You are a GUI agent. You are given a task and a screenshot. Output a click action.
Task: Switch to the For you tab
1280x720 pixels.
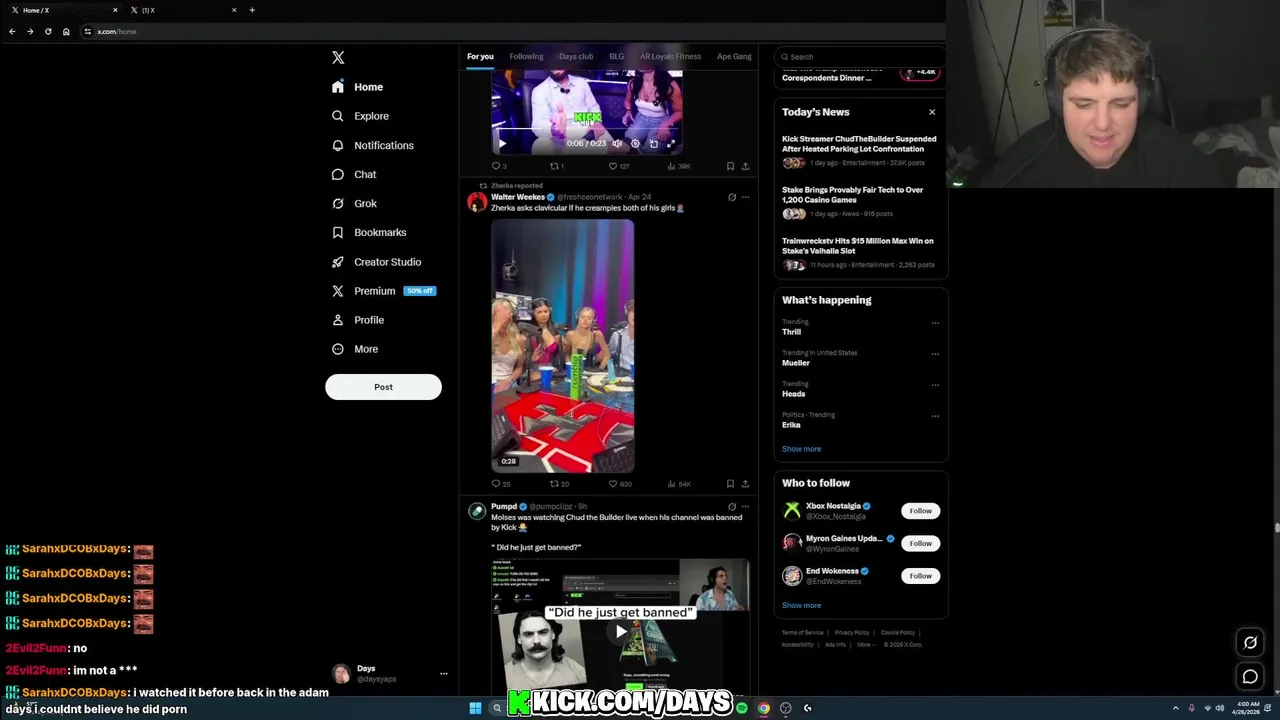[480, 56]
